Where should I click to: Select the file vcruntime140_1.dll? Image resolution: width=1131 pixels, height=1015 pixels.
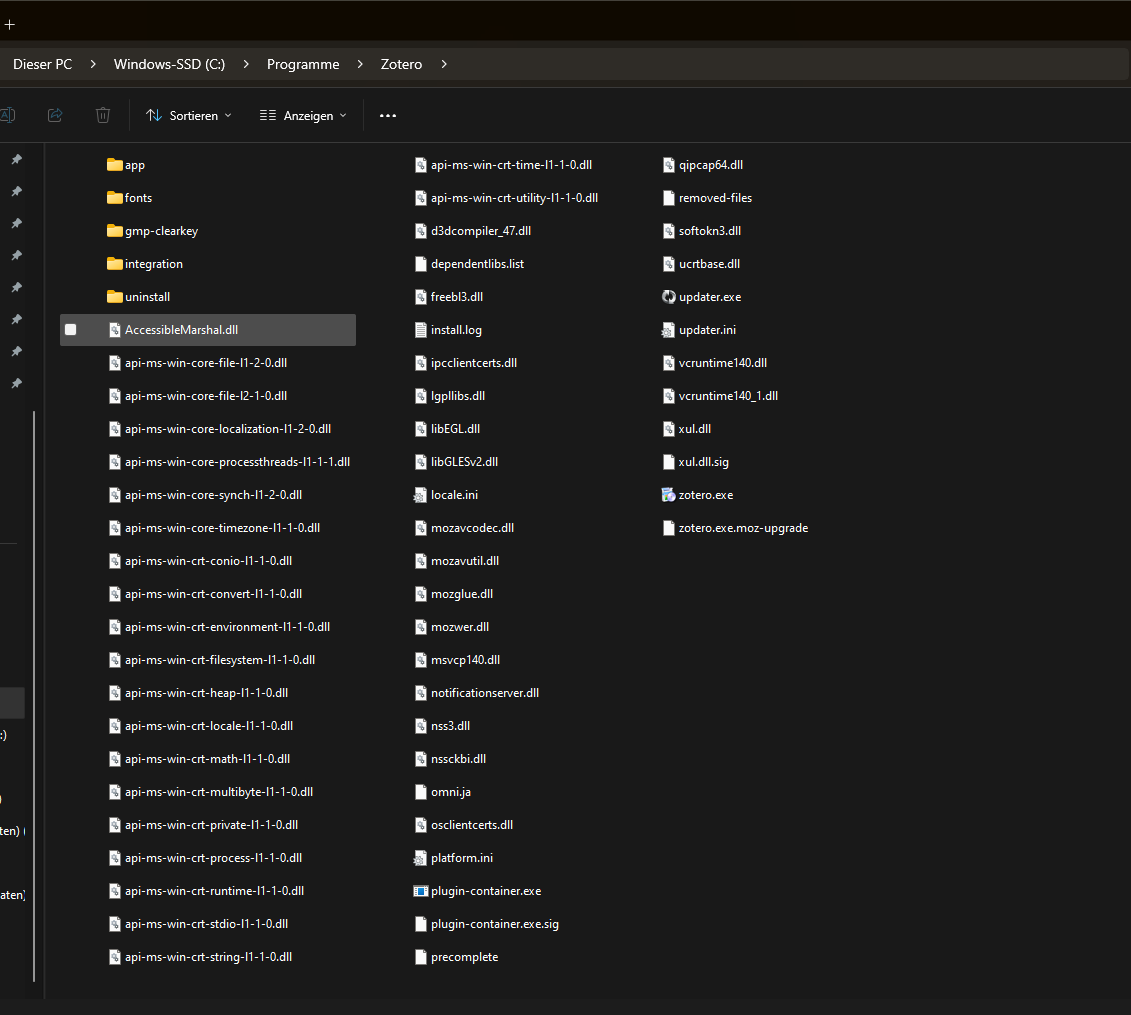[x=728, y=396]
